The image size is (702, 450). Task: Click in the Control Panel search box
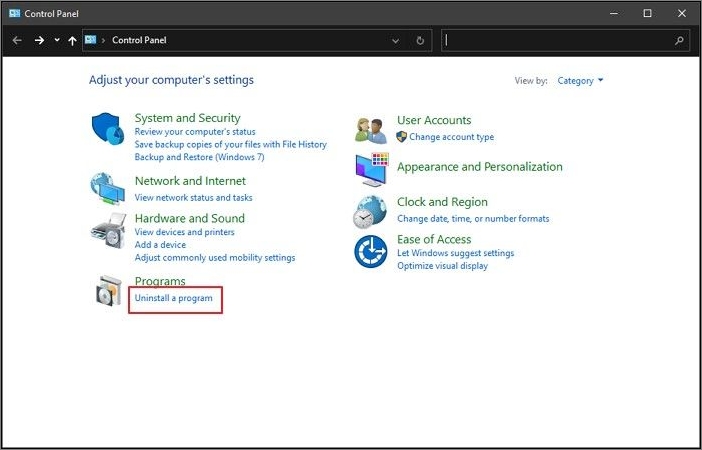[x=560, y=41]
